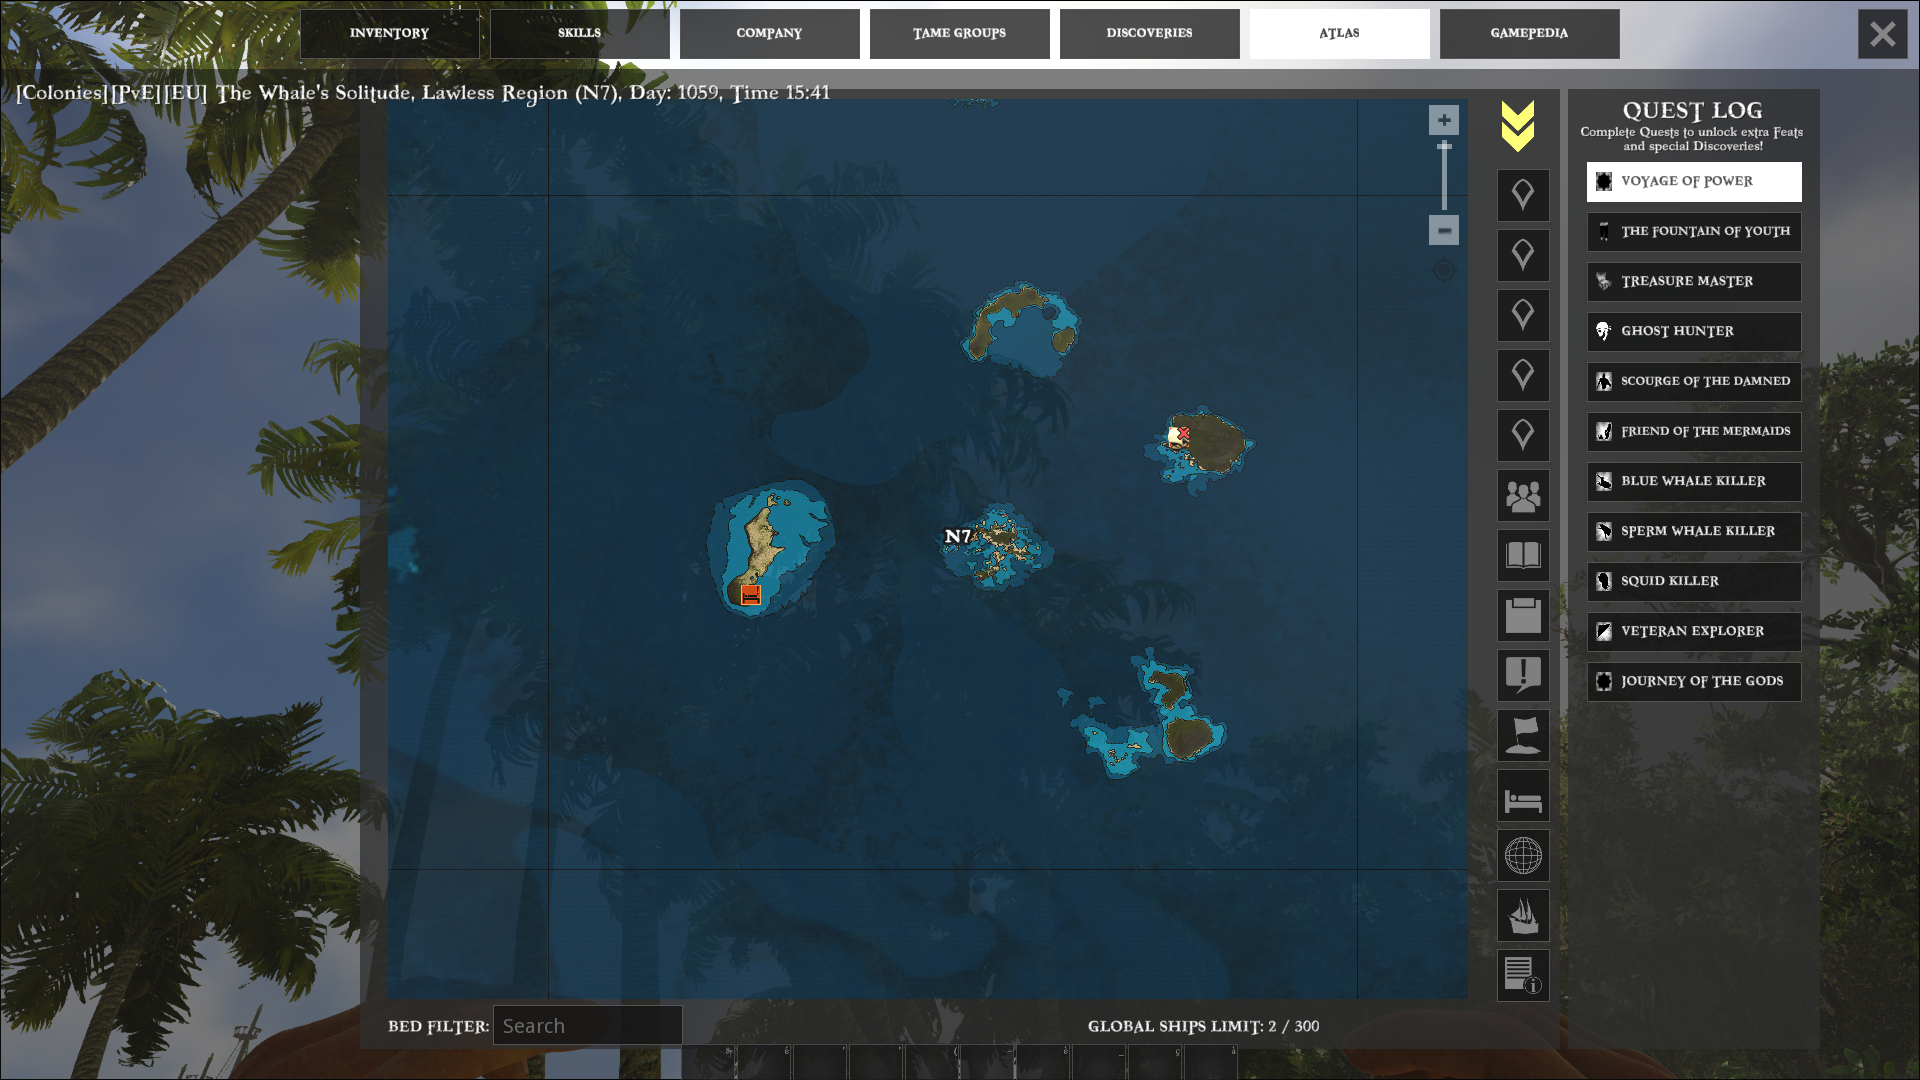
Task: Open the Skills tab
Action: click(x=580, y=34)
